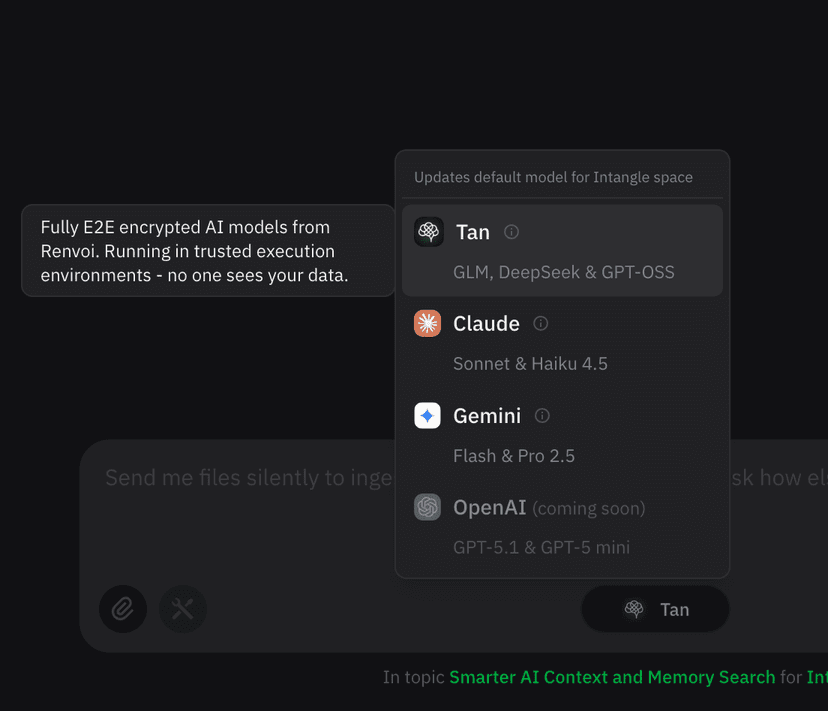Open the tools icon beside the attachment button

pyautogui.click(x=183, y=609)
